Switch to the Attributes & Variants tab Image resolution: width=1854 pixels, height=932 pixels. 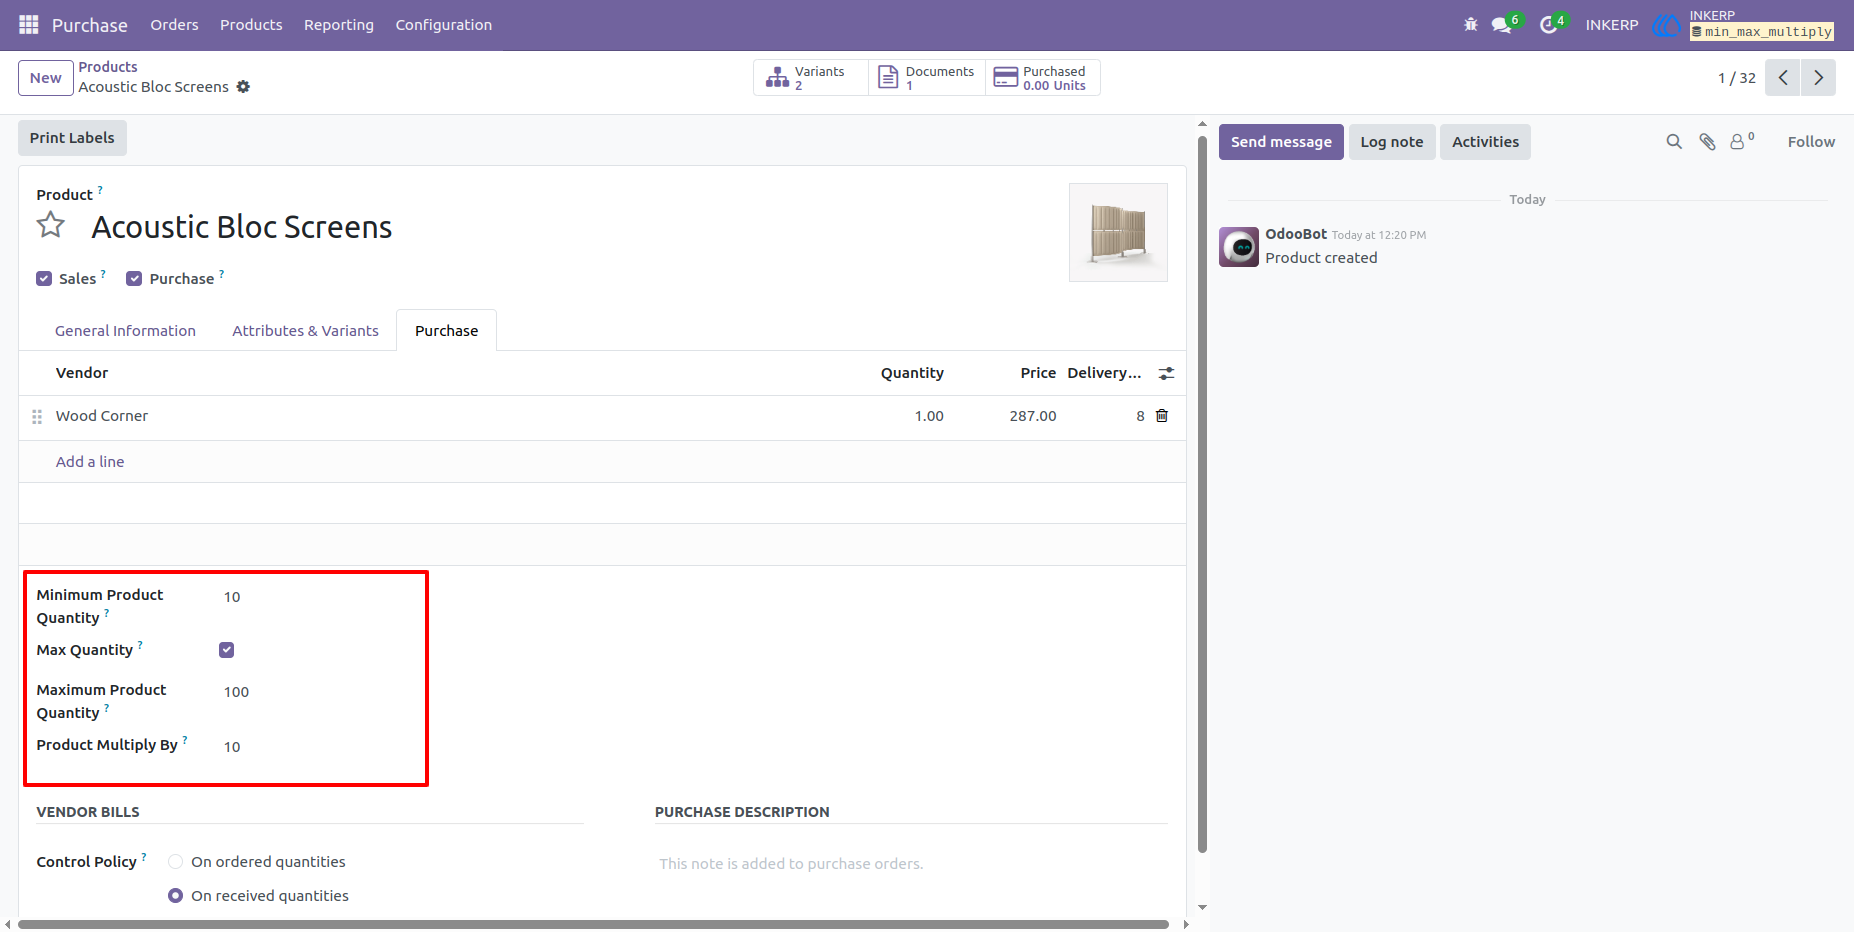pos(305,331)
